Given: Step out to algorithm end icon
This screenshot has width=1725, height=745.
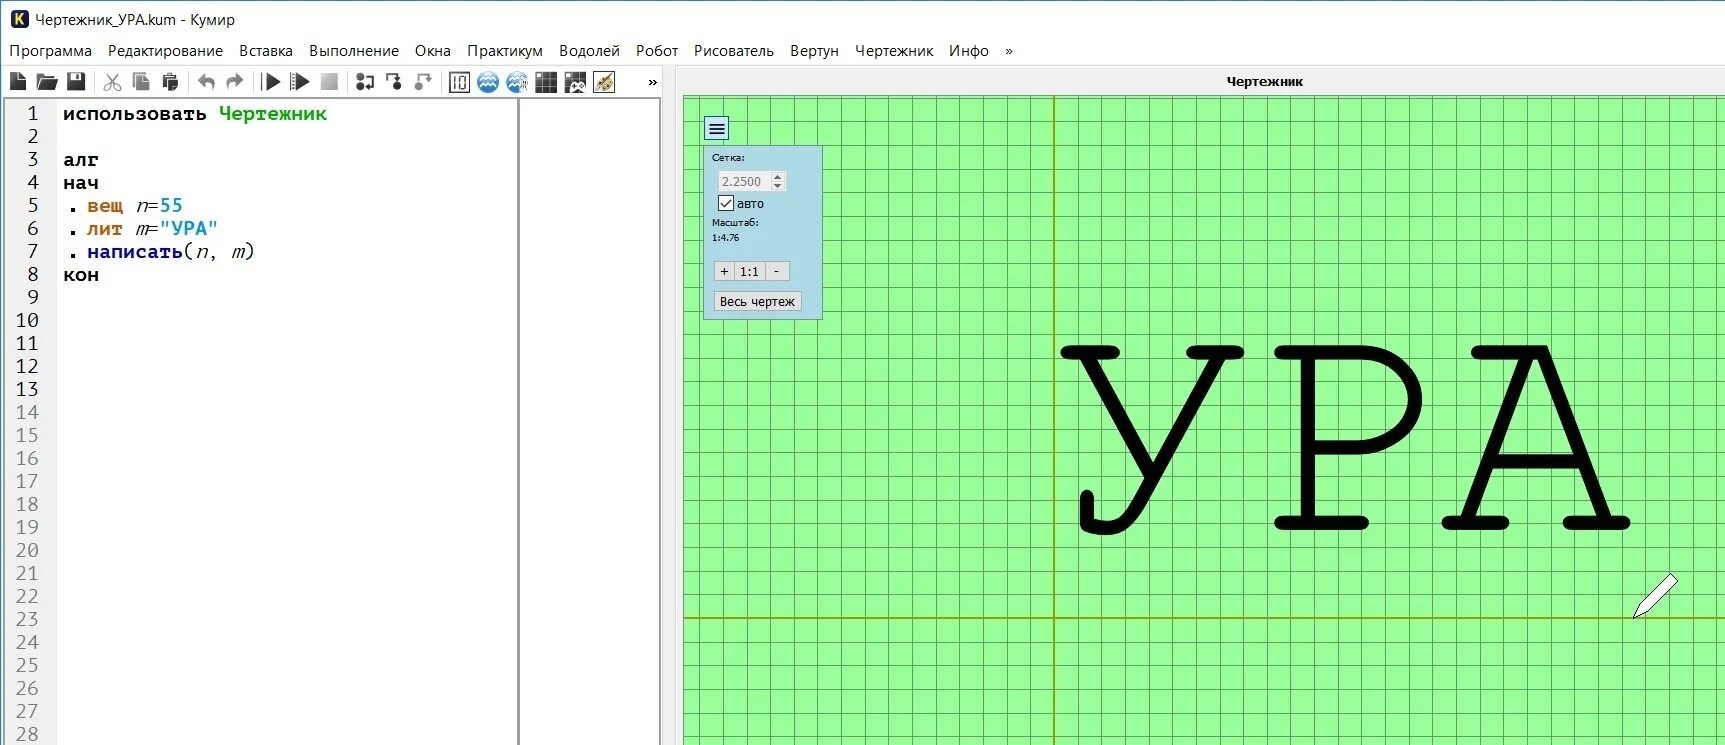Looking at the screenshot, I should coord(423,82).
